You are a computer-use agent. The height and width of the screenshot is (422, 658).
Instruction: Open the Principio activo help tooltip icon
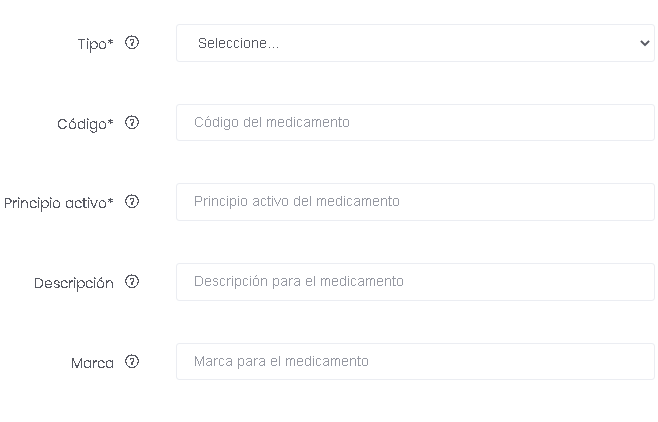click(132, 202)
